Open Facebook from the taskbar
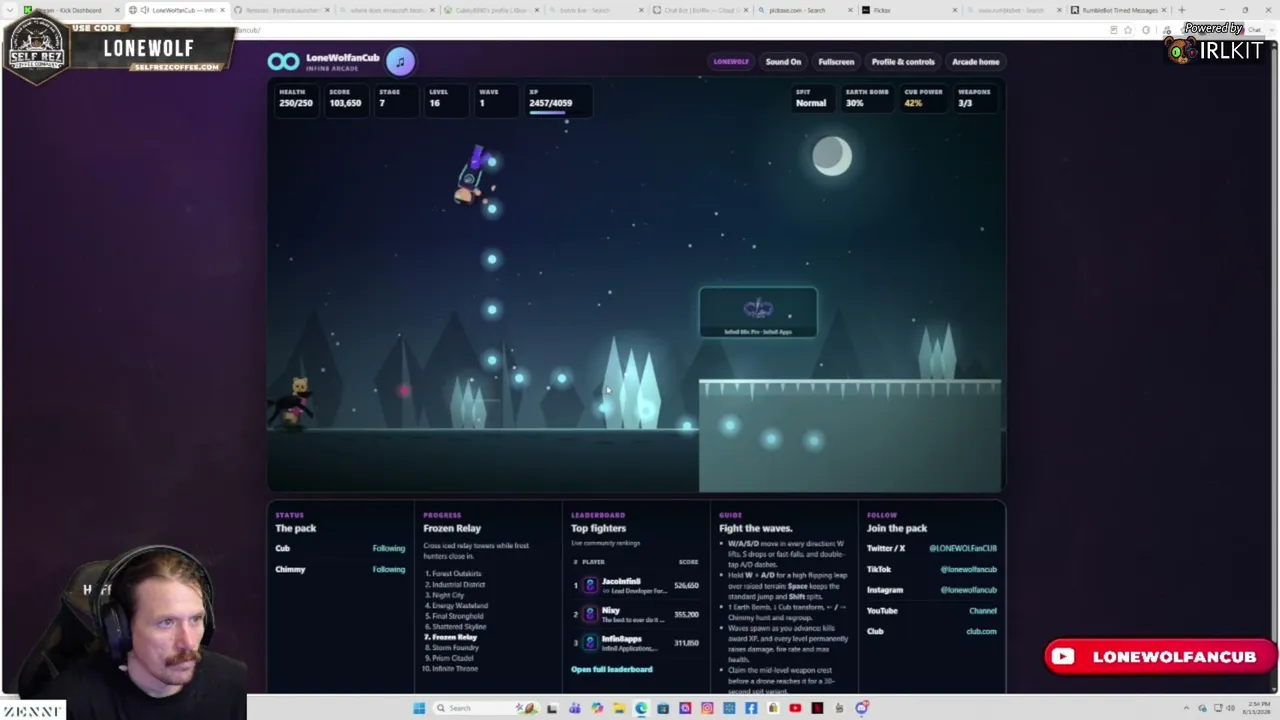Image resolution: width=1280 pixels, height=720 pixels. click(x=751, y=708)
